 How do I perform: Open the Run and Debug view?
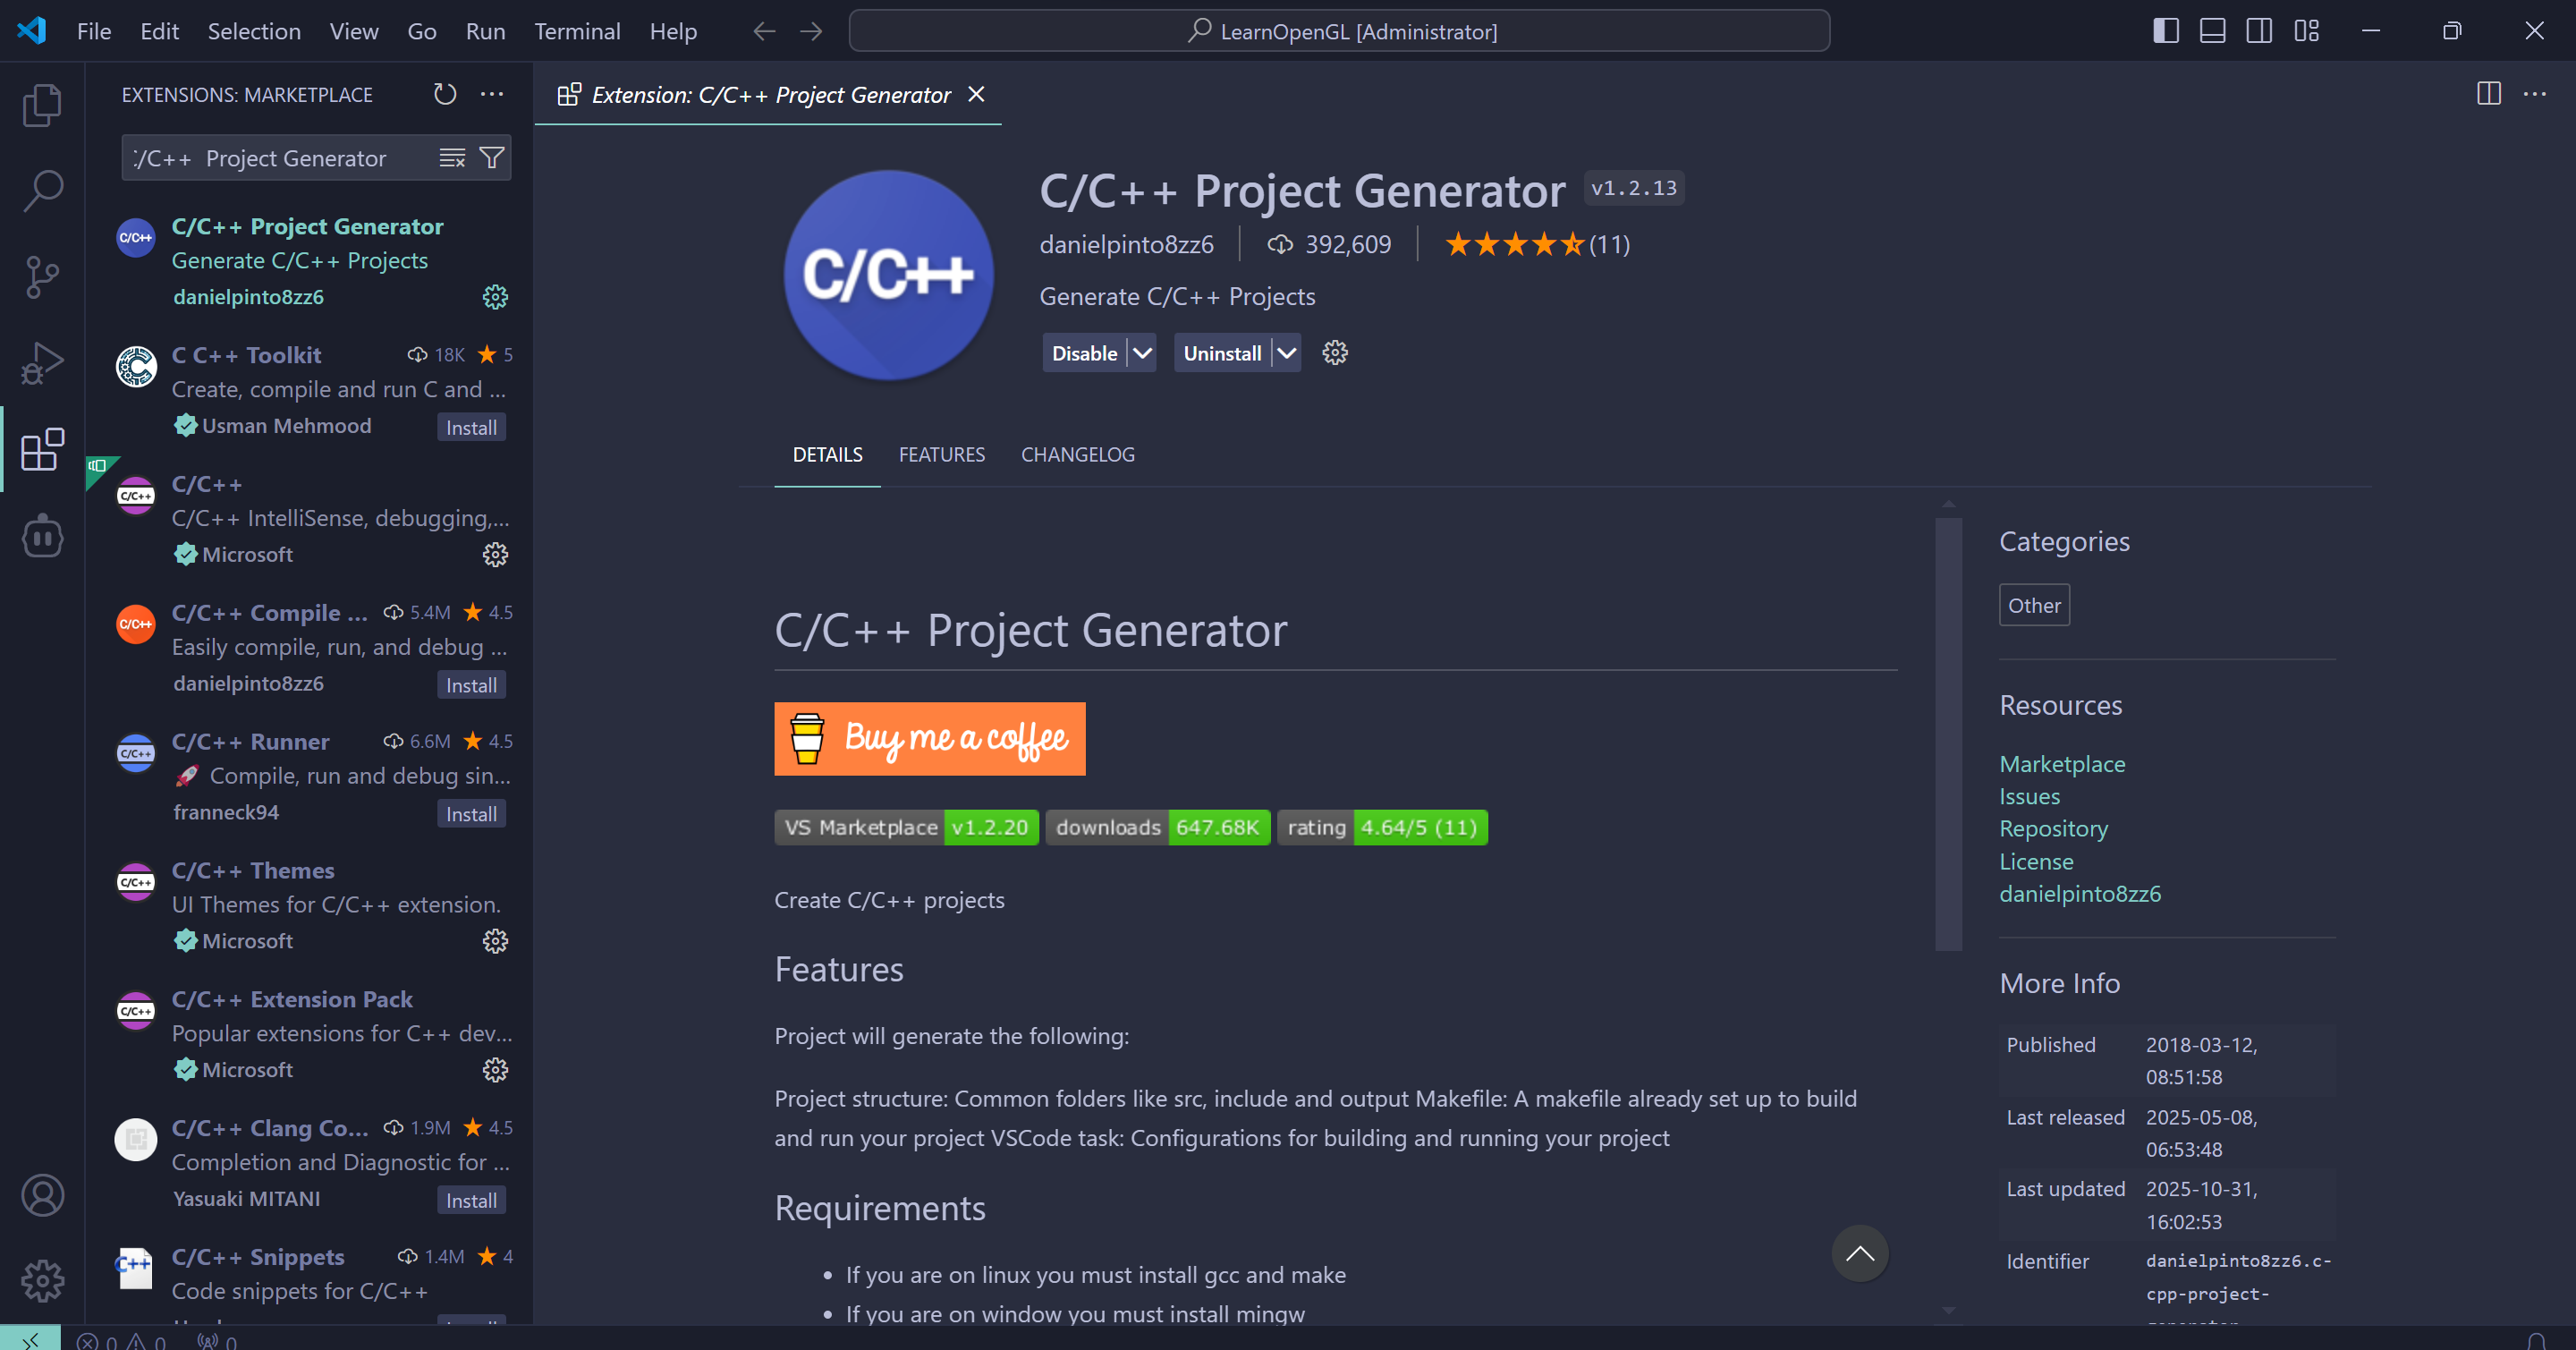42,362
